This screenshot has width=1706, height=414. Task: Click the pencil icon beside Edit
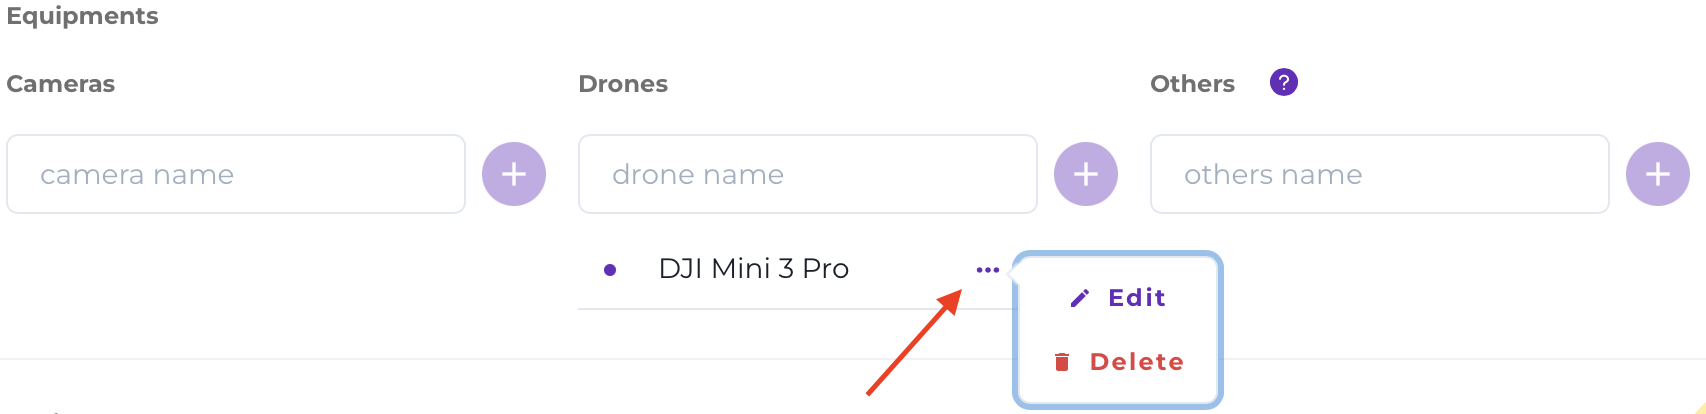point(1079,298)
